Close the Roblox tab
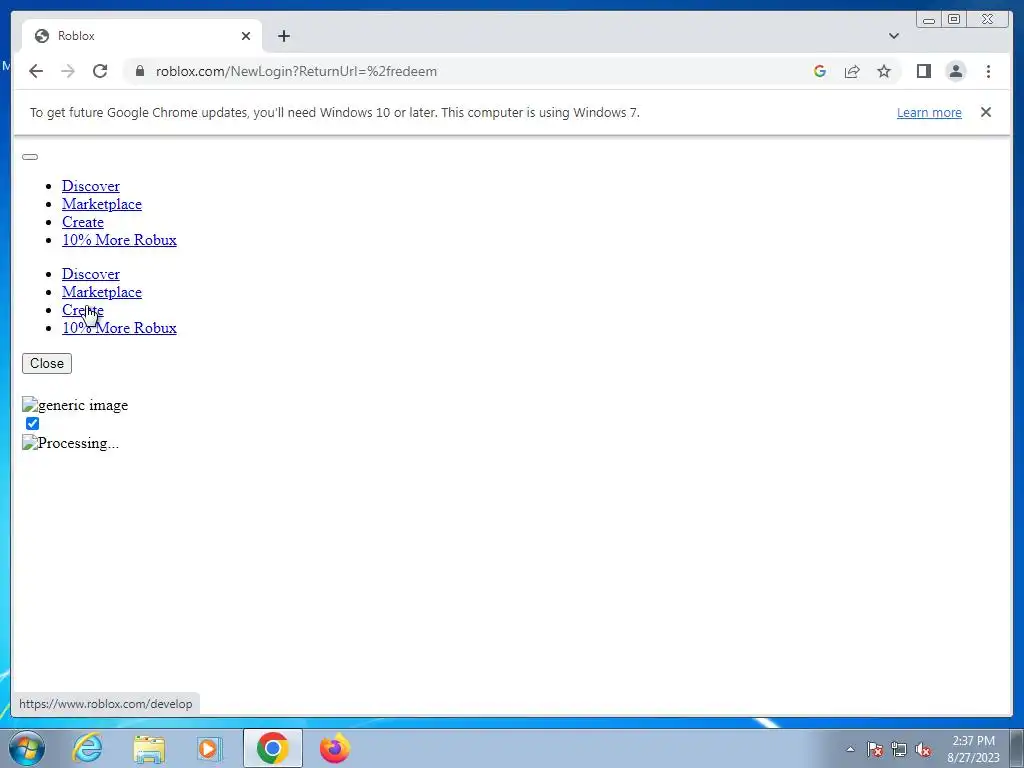This screenshot has width=1024, height=768. (246, 36)
